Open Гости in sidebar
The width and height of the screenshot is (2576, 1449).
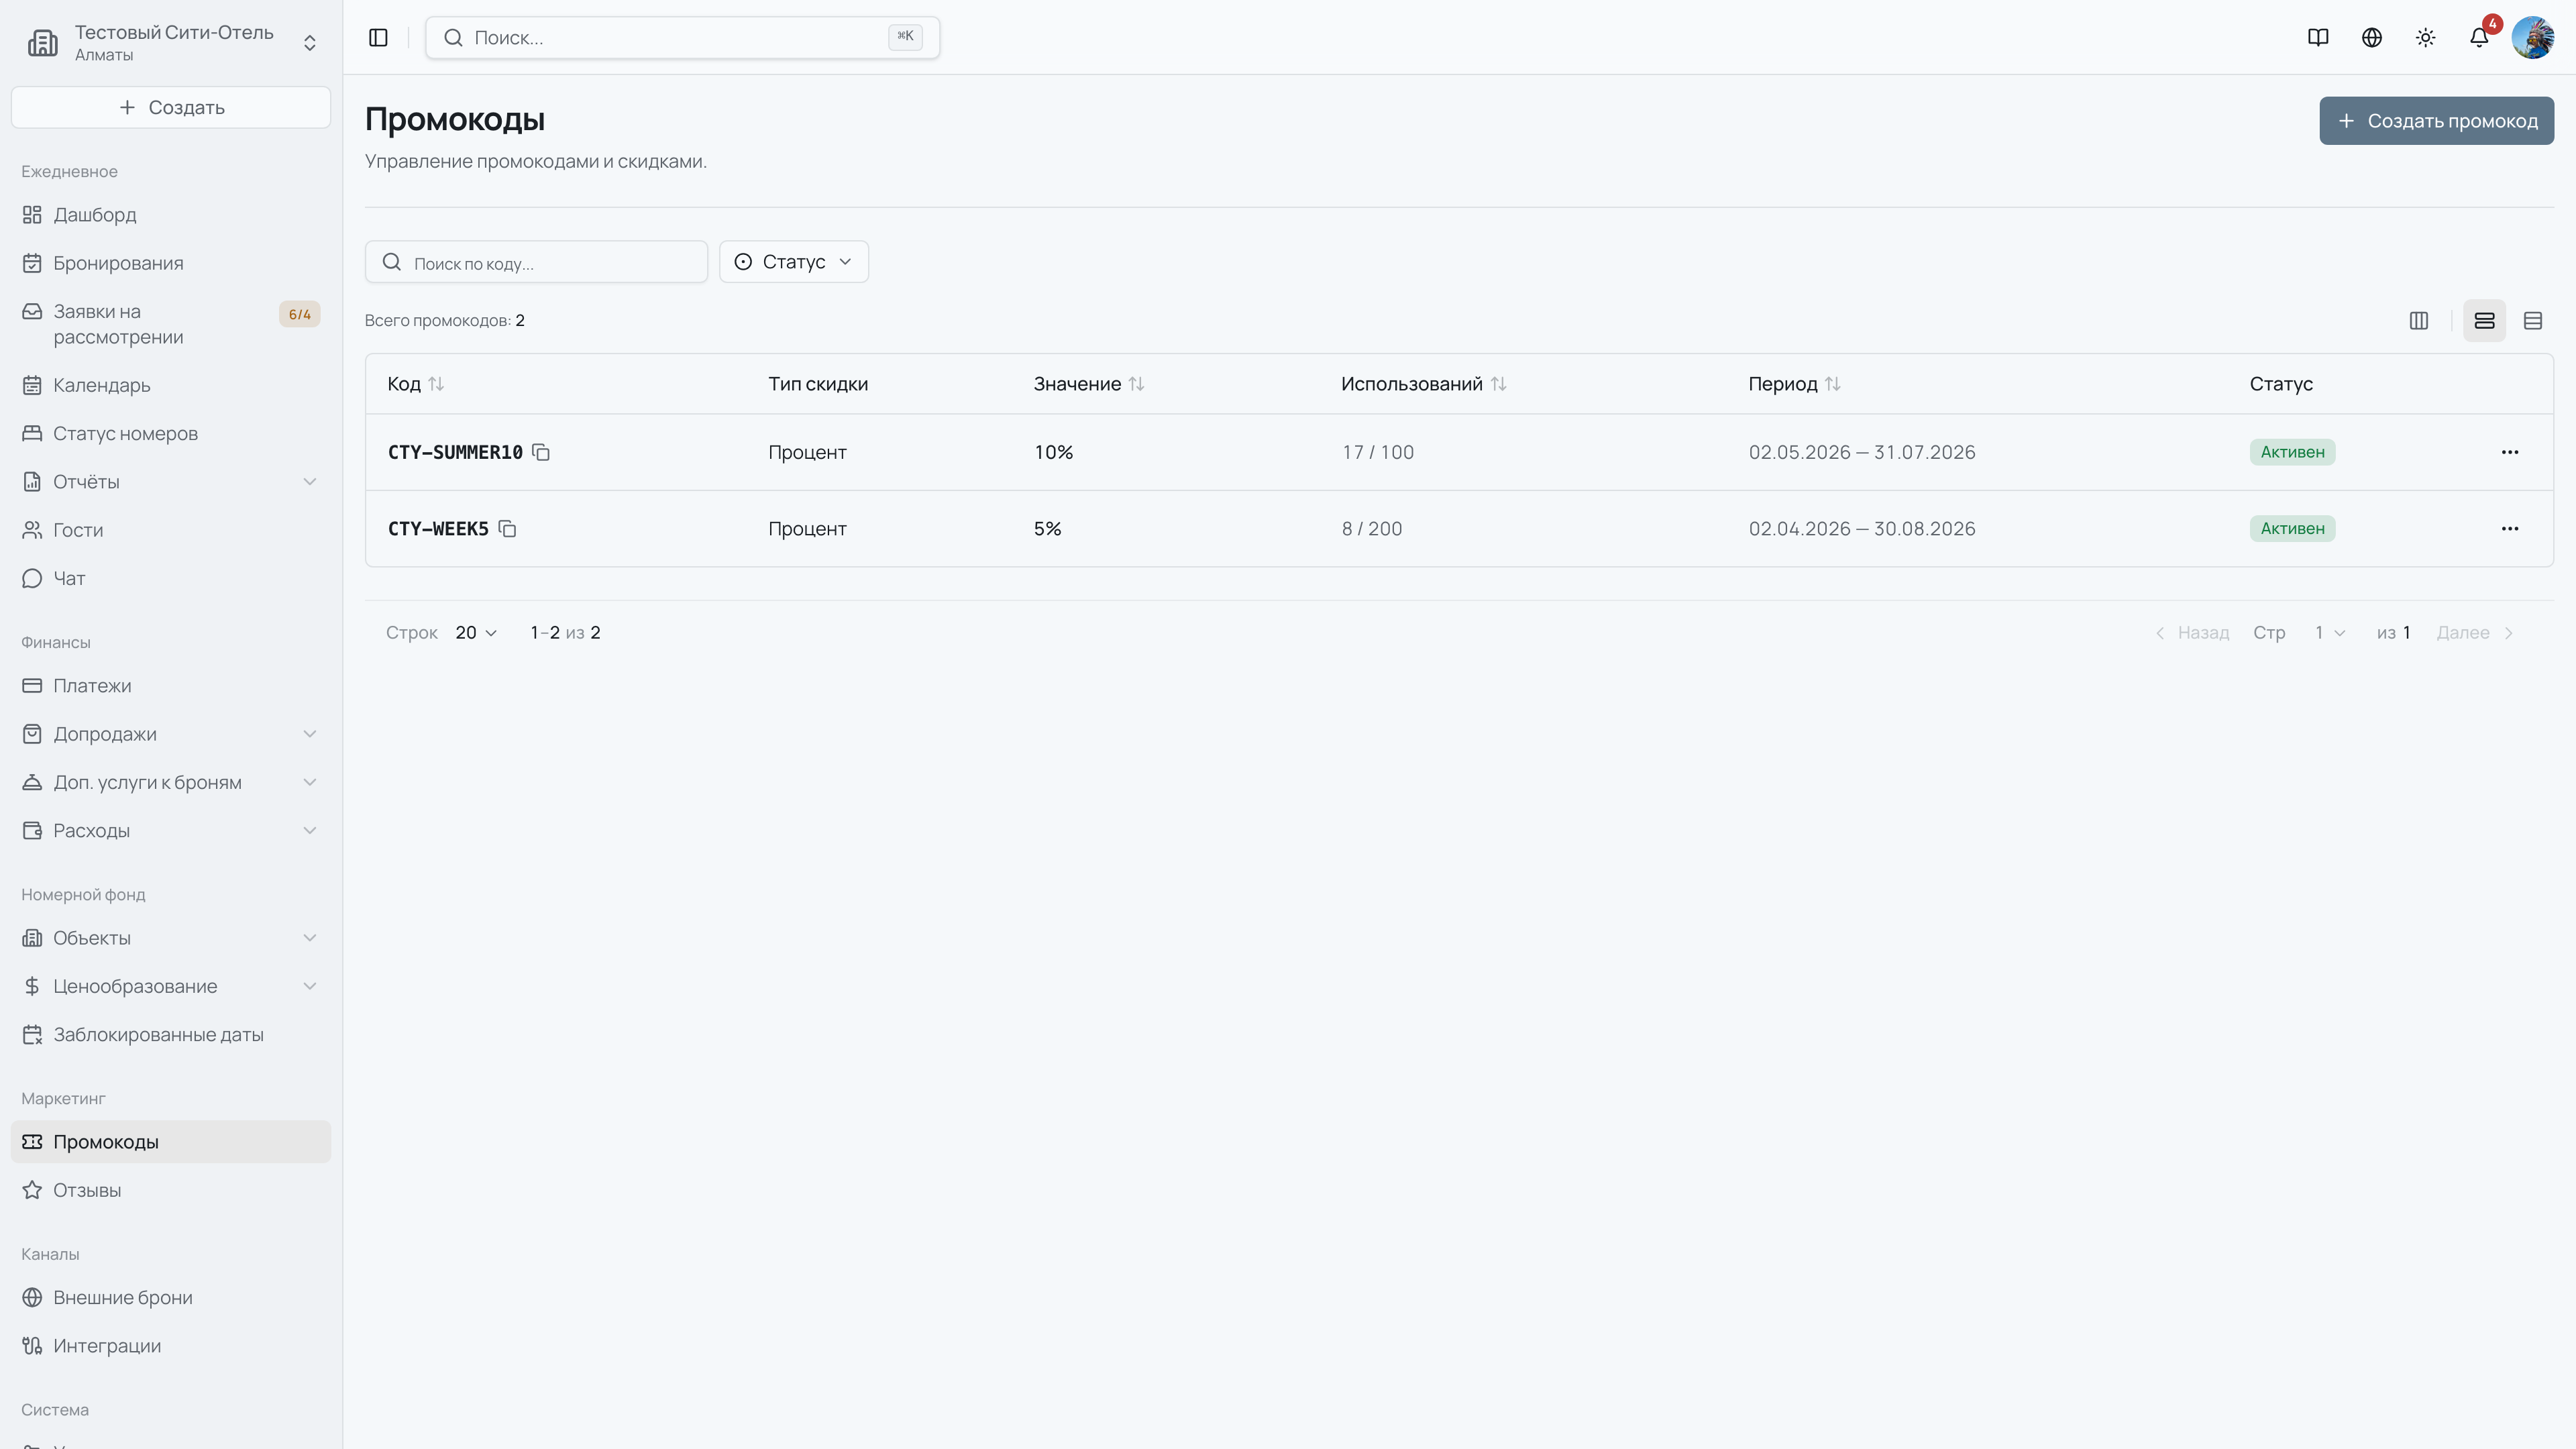(171, 529)
